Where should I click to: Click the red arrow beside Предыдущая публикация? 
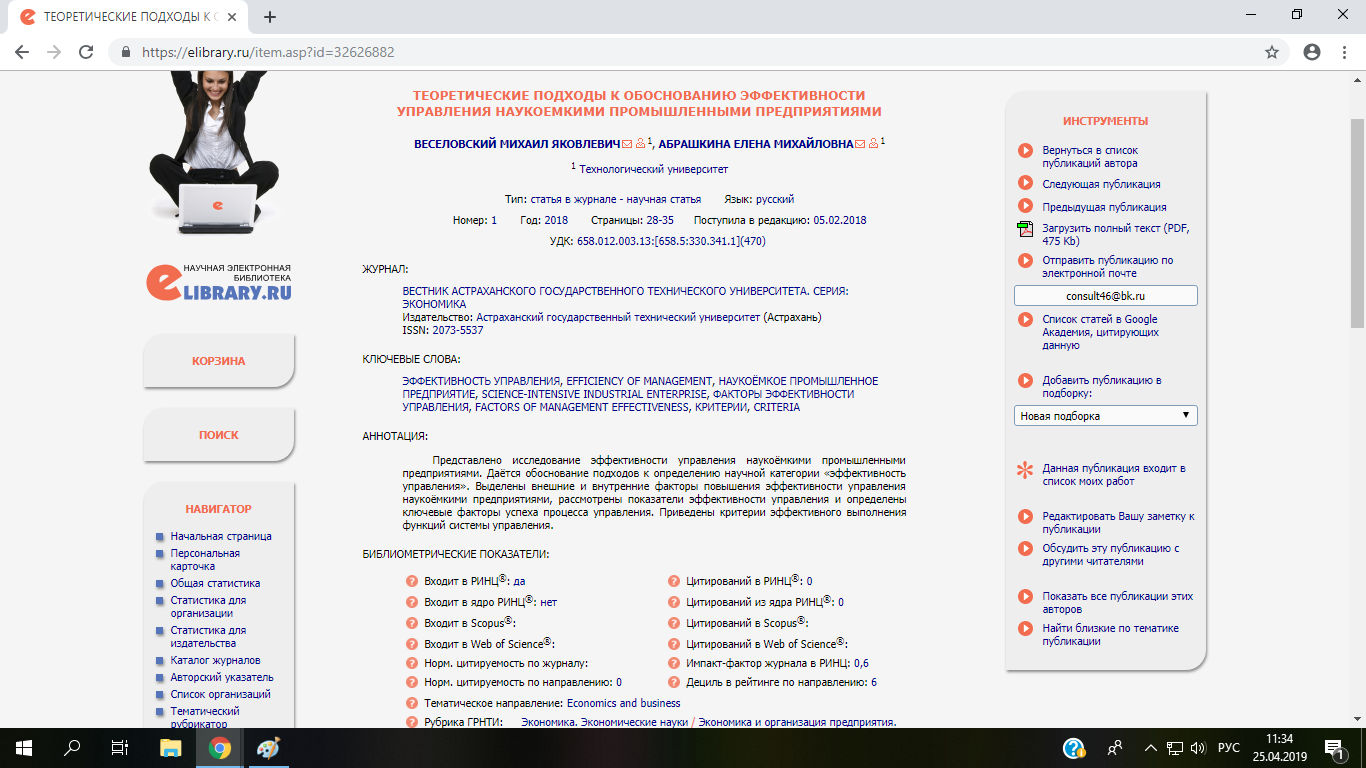1025,206
